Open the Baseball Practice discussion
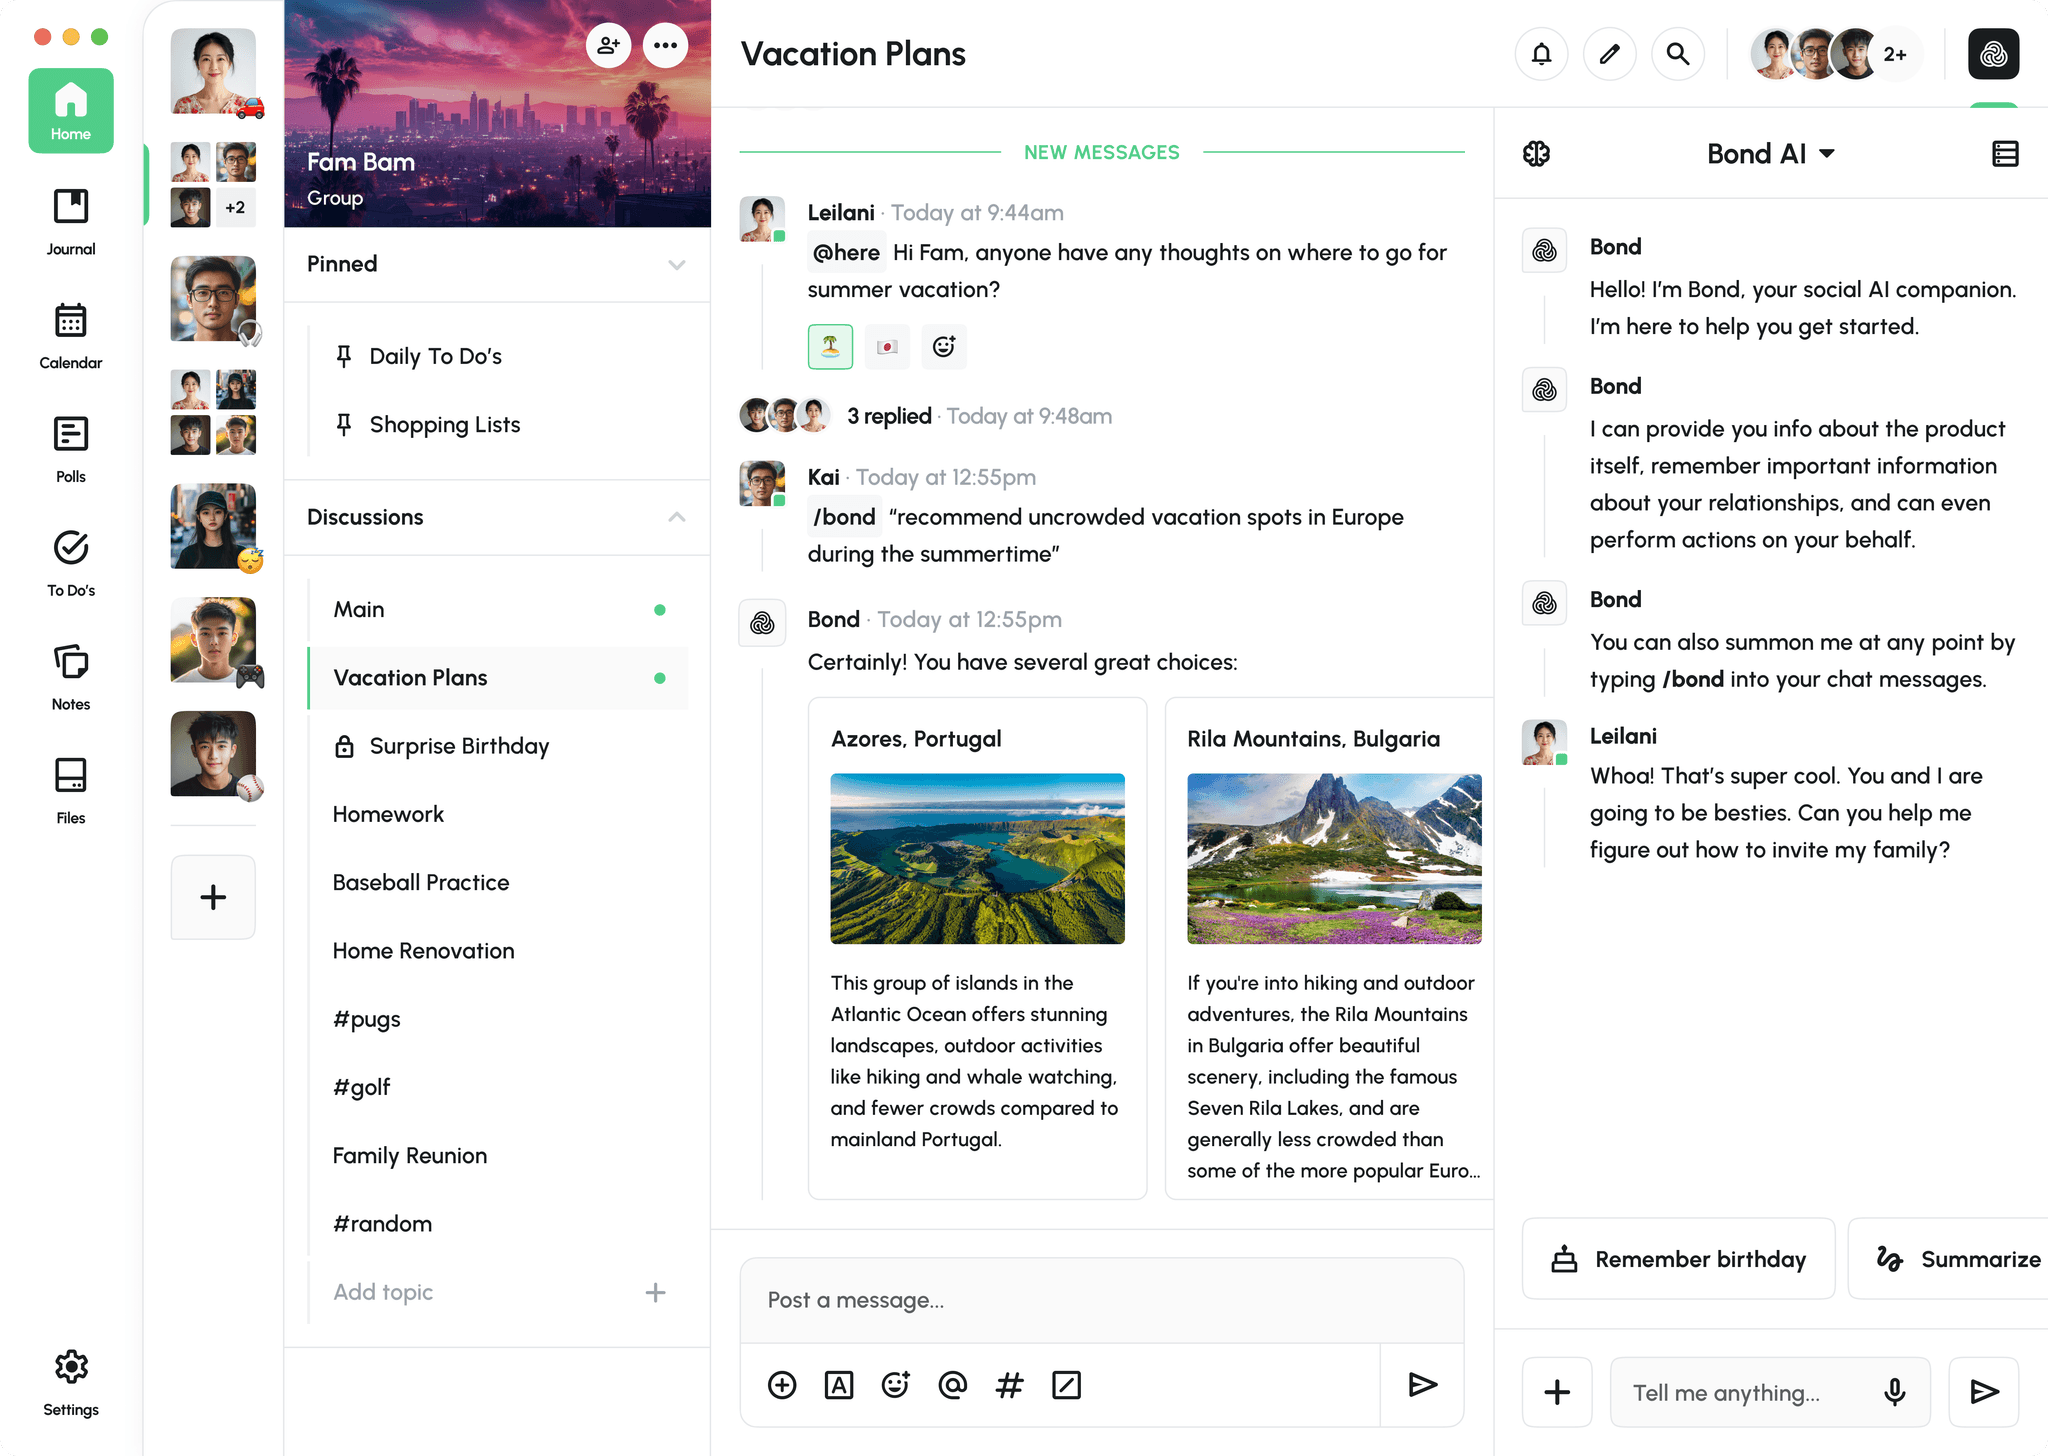This screenshot has height=1456, width=2048. coord(498,883)
